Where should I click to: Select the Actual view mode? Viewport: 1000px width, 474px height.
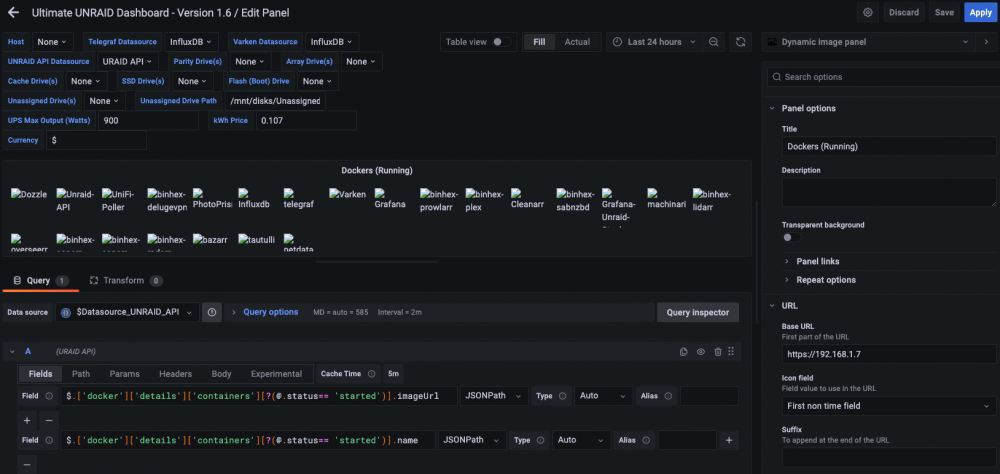click(x=577, y=42)
